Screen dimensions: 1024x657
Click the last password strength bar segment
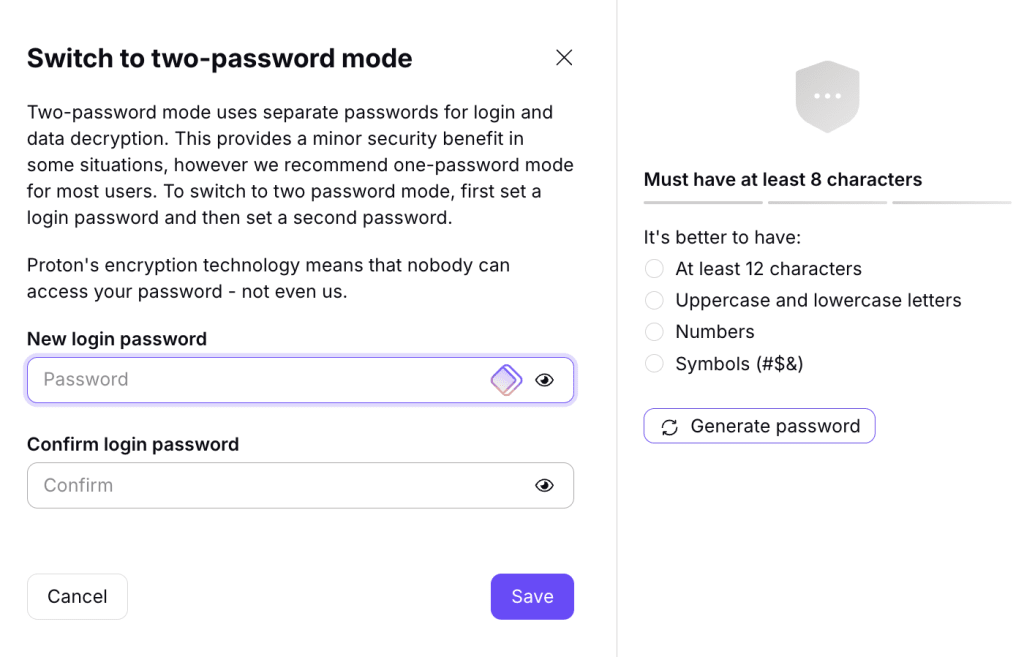[952, 202]
